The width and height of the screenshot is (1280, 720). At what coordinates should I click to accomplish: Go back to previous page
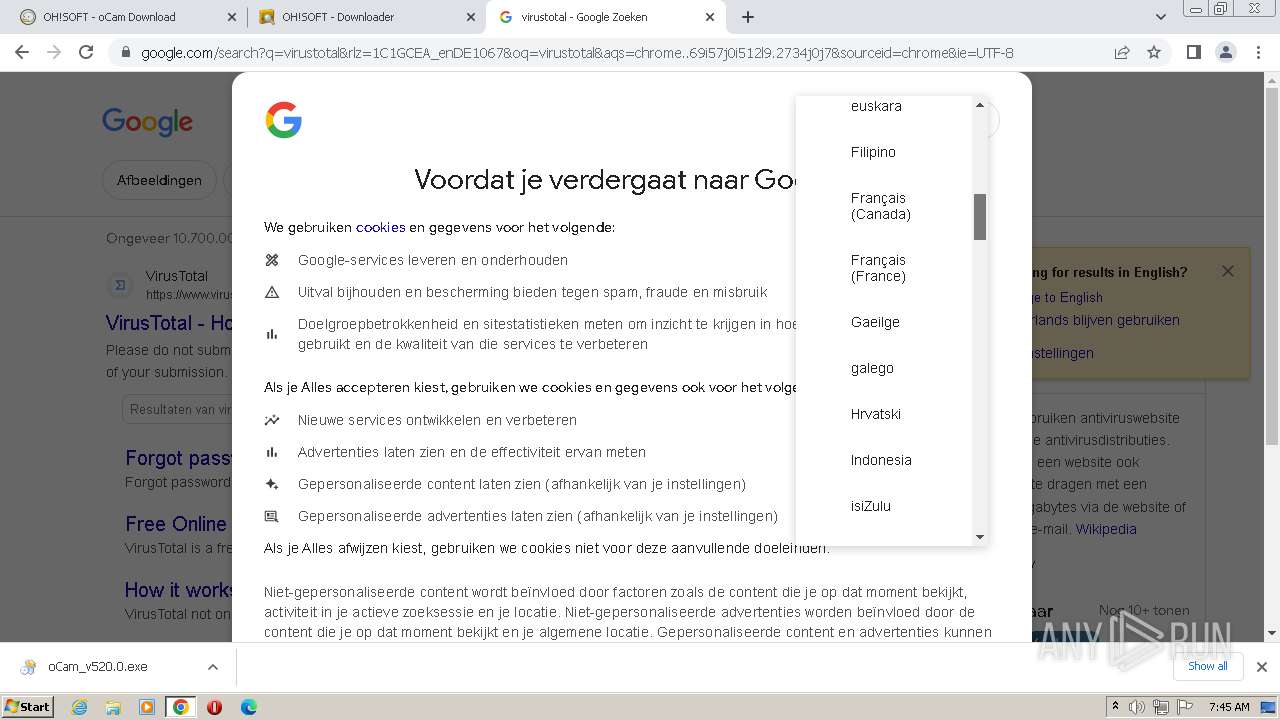pos(23,52)
